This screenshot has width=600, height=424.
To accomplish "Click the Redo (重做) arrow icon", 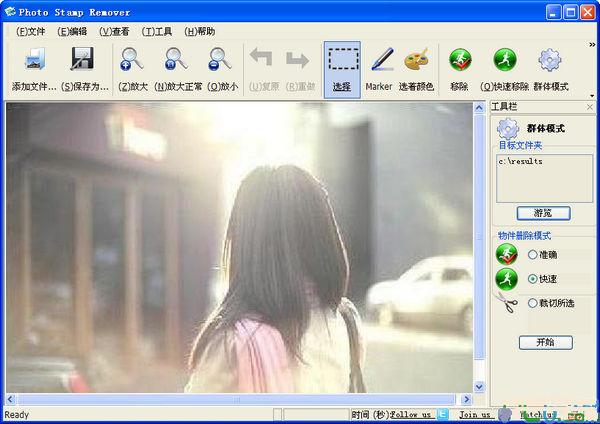I will pos(297,59).
